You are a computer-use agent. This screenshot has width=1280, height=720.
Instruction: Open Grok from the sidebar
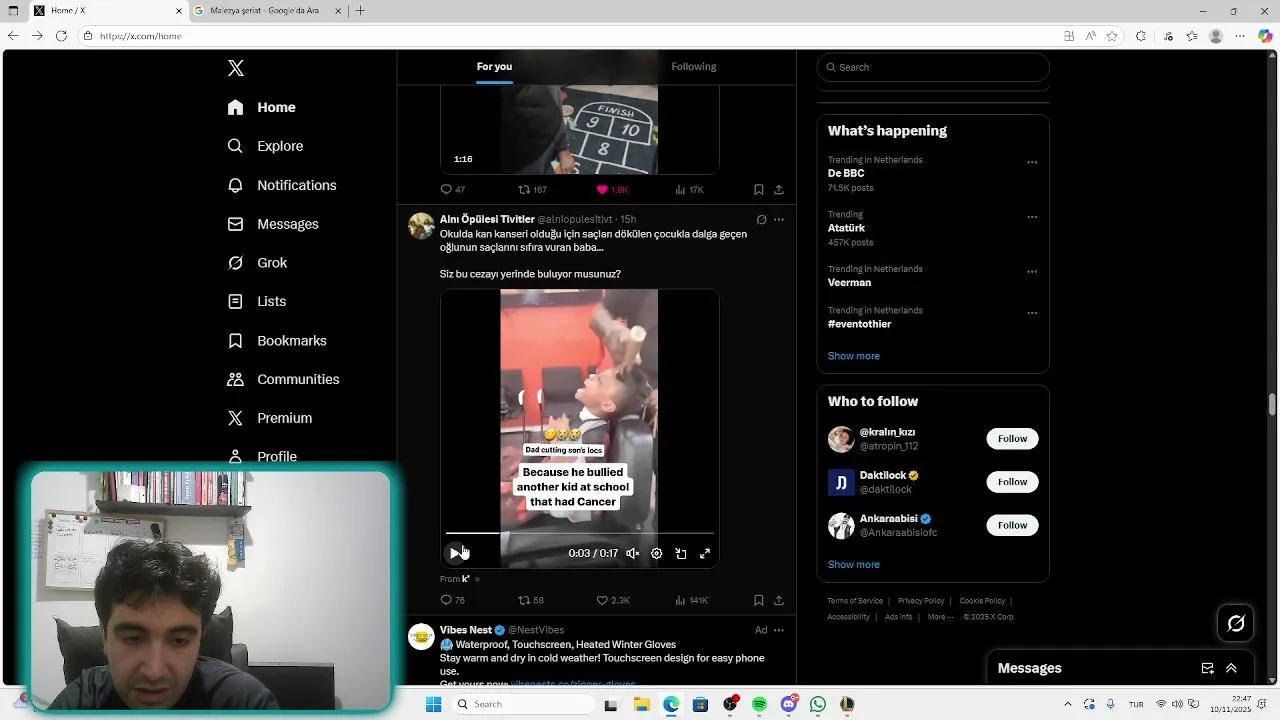coord(257,263)
